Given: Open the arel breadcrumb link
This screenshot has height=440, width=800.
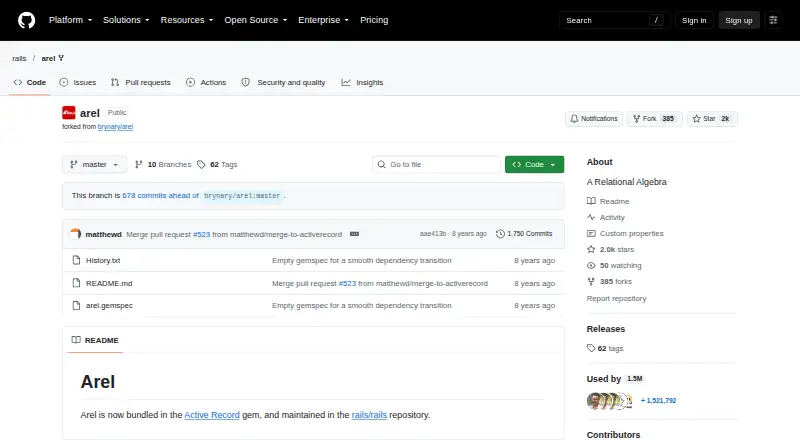Looking at the screenshot, I should (48, 58).
